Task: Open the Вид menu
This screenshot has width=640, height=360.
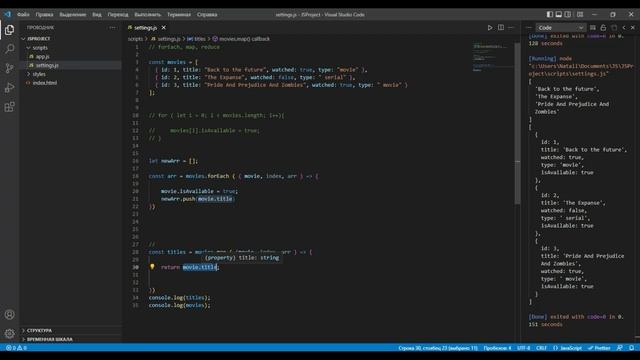Action: click(97, 14)
